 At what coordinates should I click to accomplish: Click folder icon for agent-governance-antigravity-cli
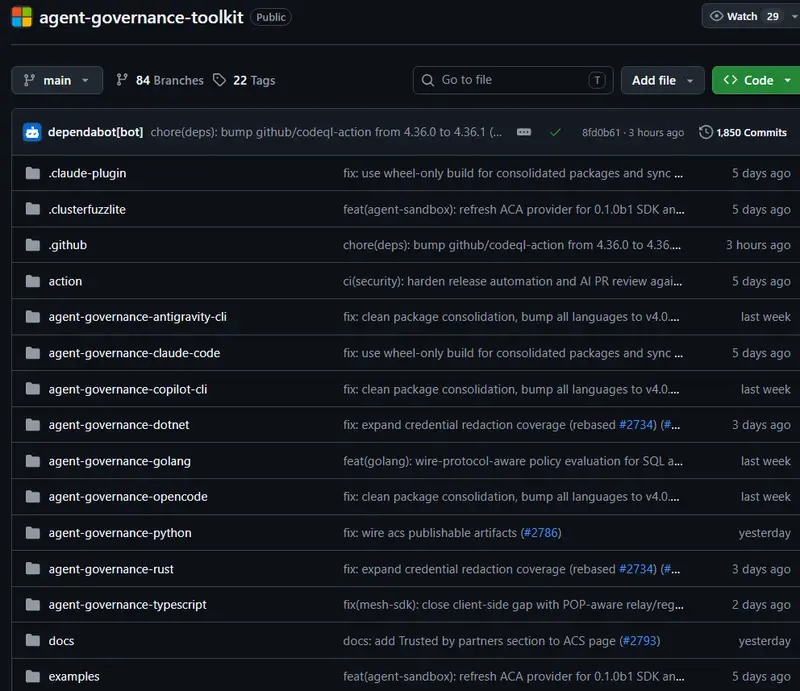[x=33, y=317]
